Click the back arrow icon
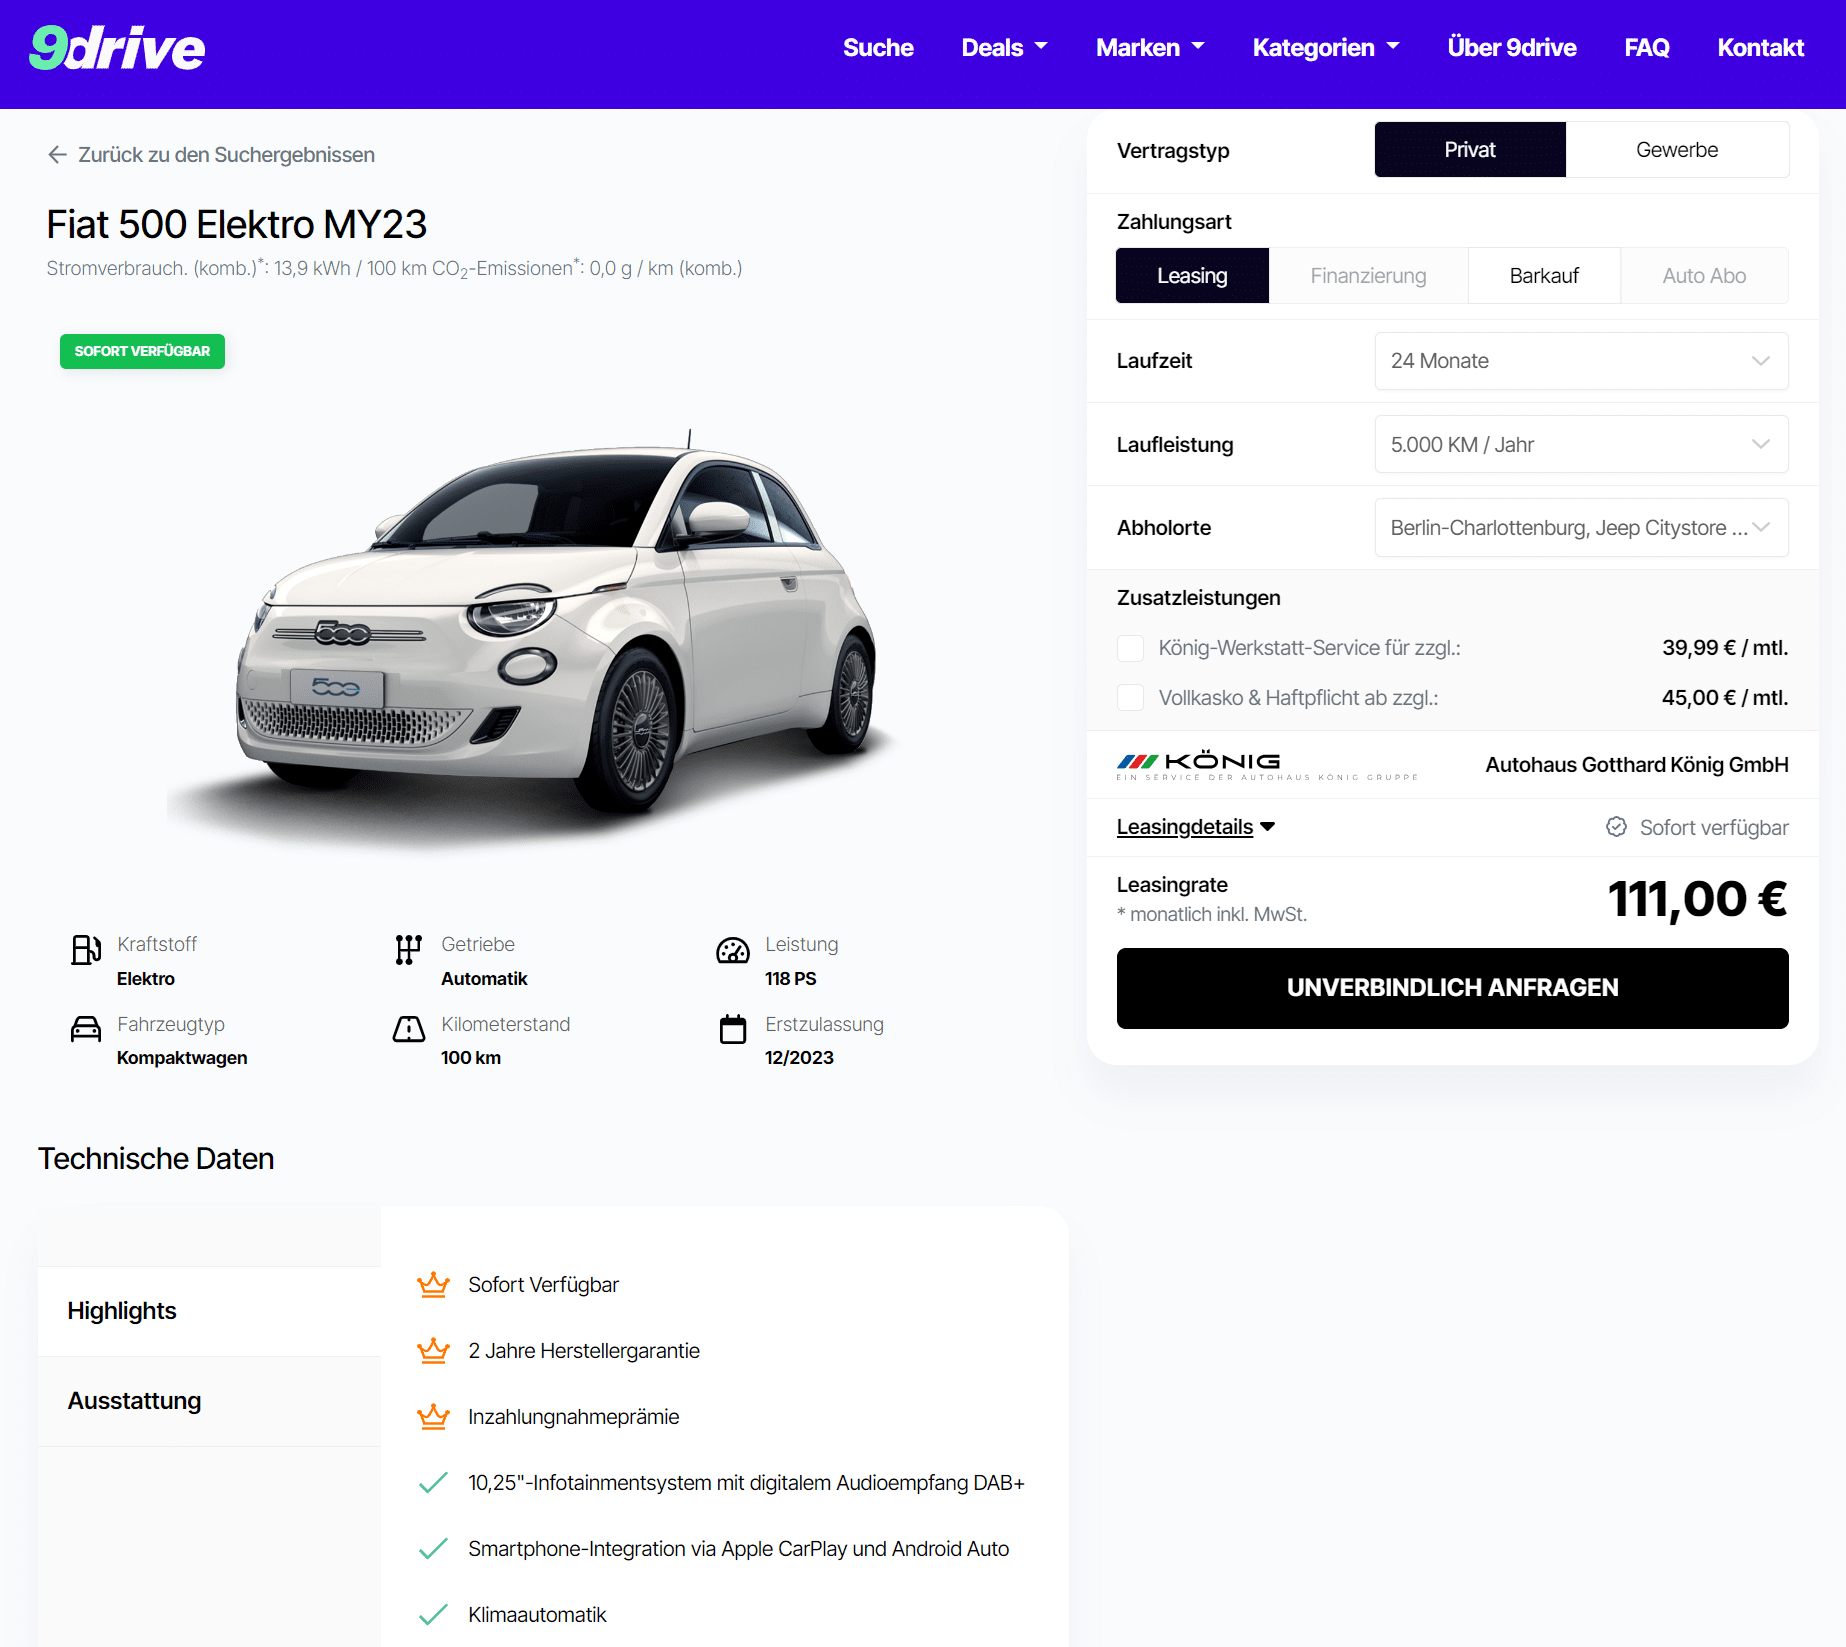Viewport: 1846px width, 1647px height. tap(57, 155)
